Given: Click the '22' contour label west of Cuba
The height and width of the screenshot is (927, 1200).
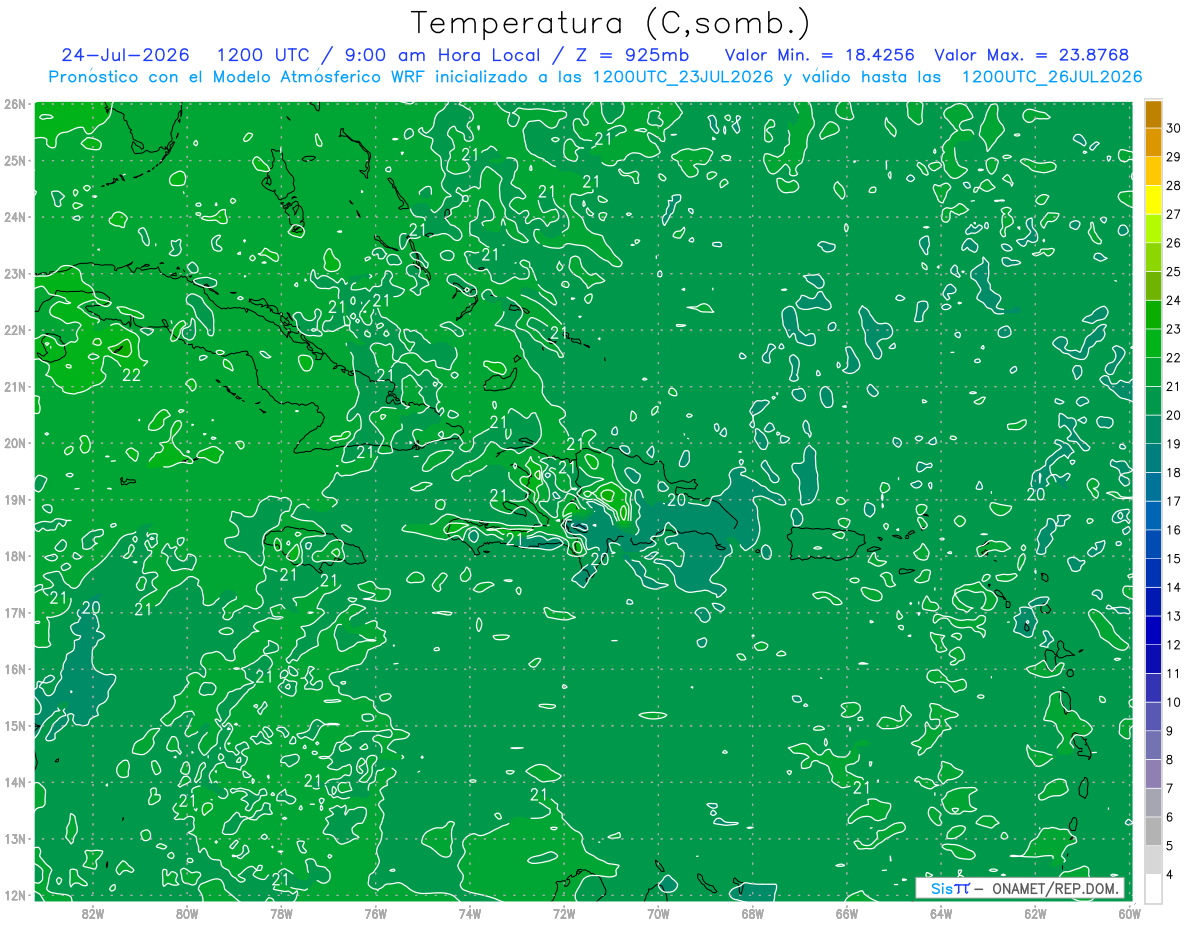Looking at the screenshot, I should click(131, 375).
